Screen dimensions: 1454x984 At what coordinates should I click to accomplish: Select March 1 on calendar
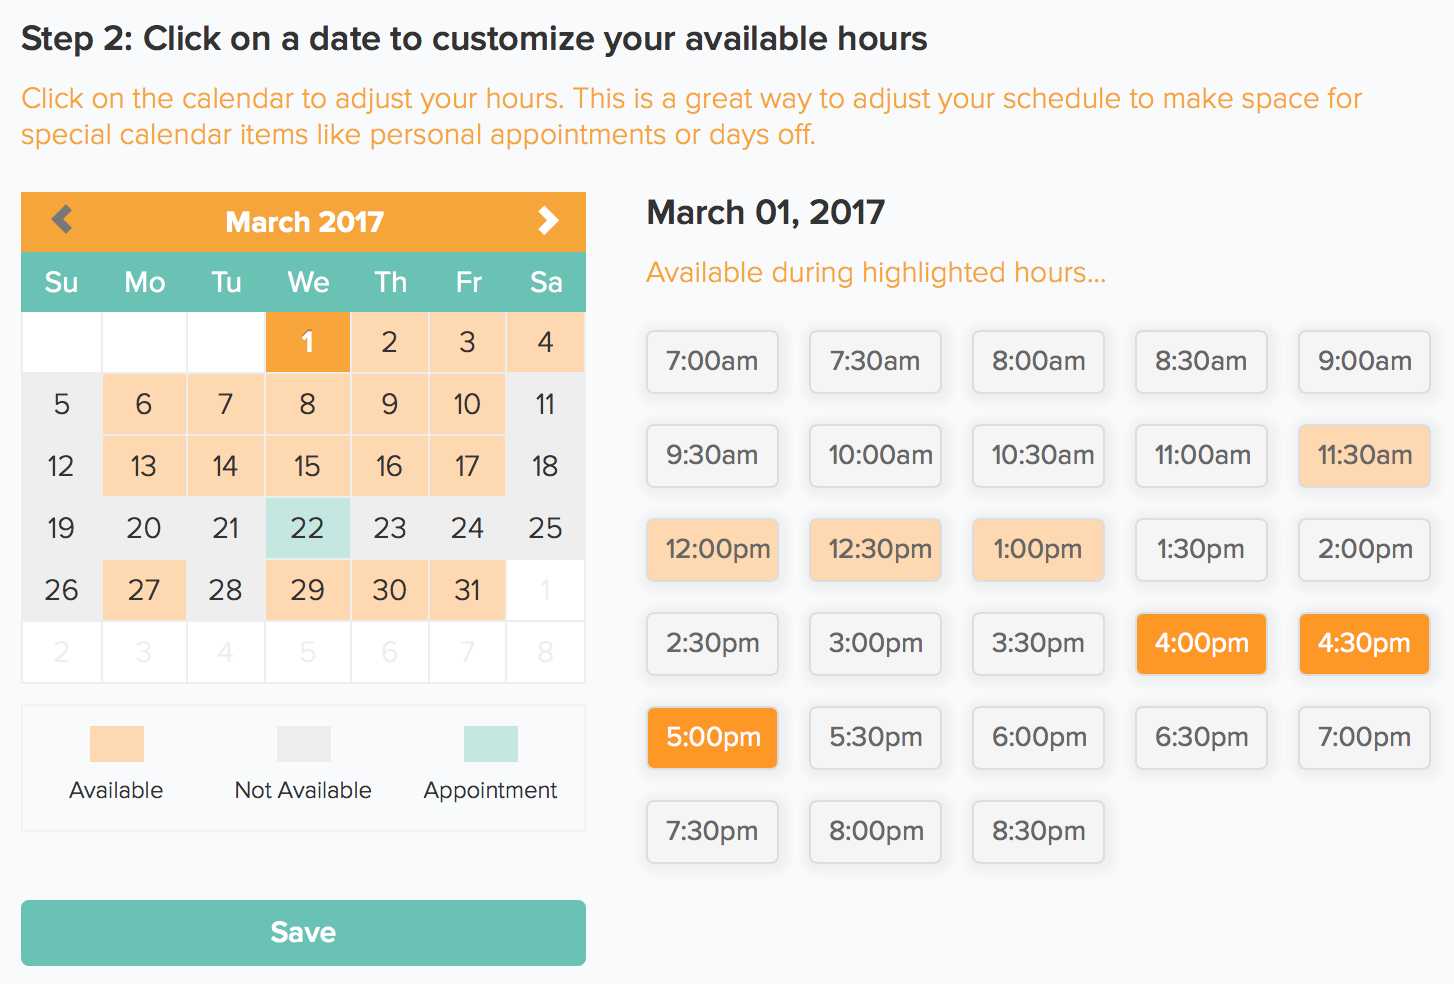(x=307, y=342)
